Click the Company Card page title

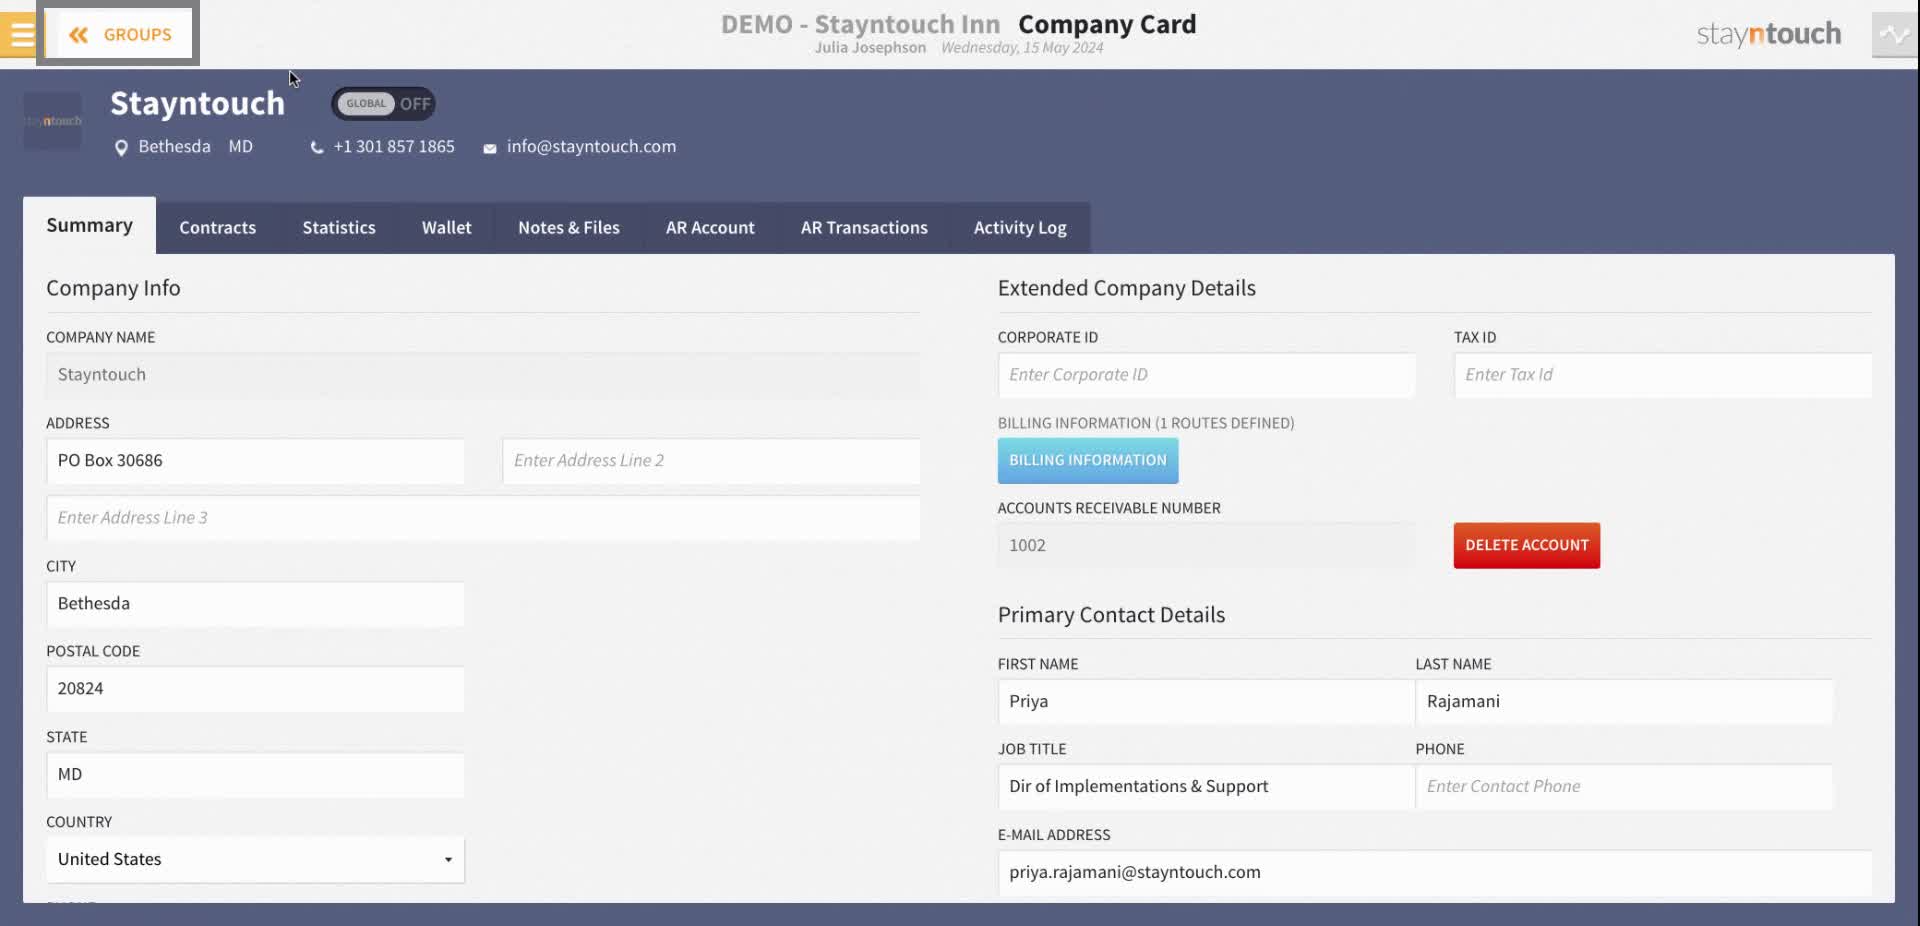click(1107, 24)
